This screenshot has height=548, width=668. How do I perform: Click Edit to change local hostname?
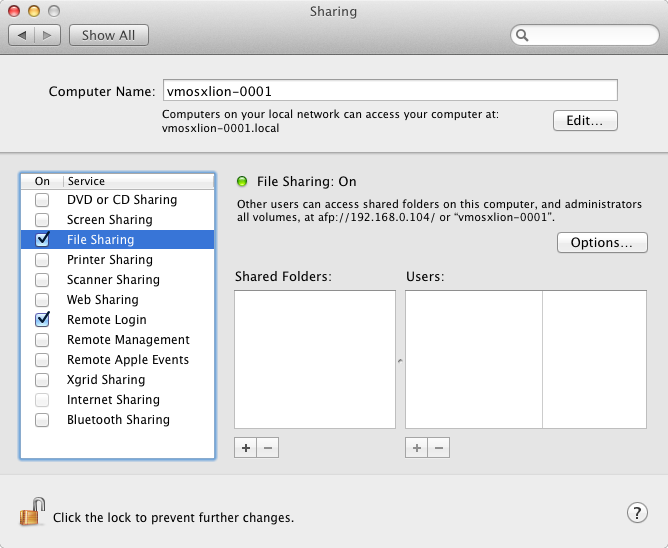click(x=585, y=120)
